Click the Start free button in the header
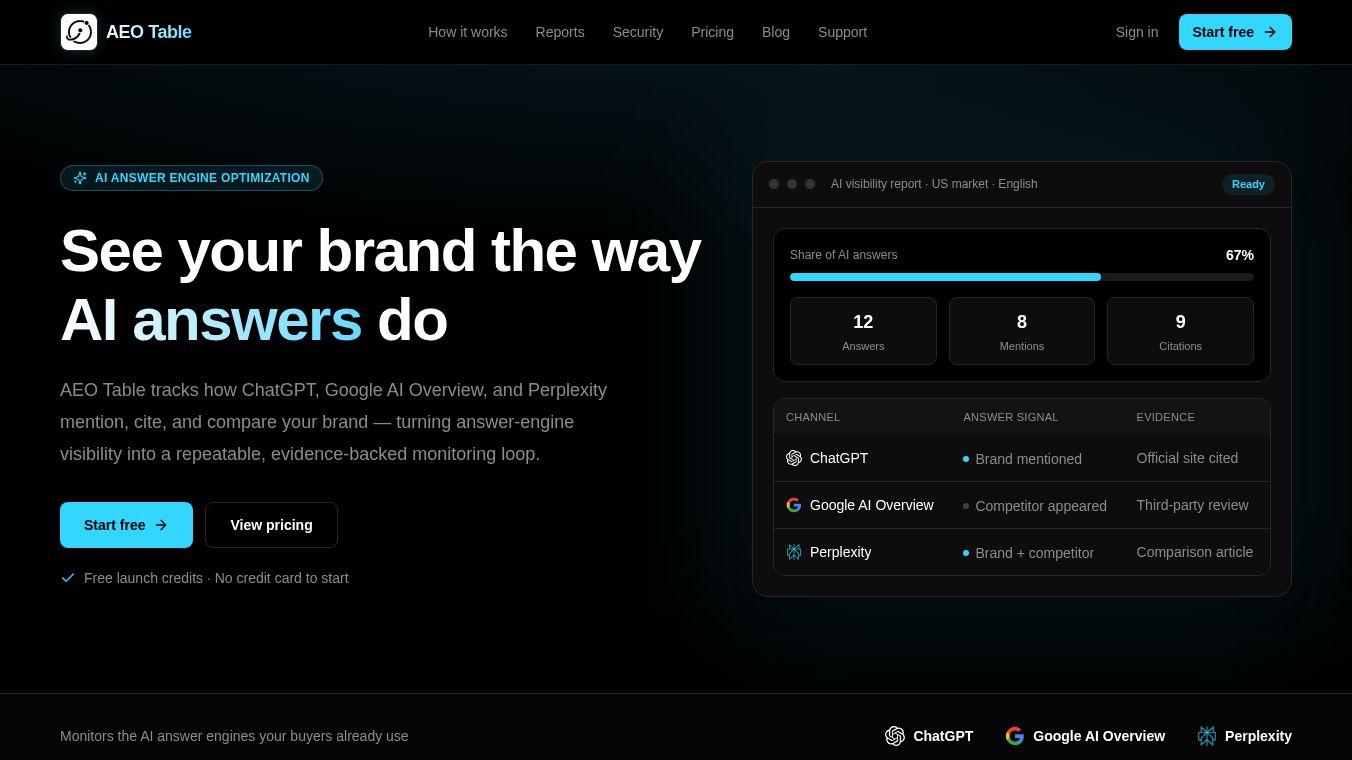The width and height of the screenshot is (1352, 760). pos(1235,32)
